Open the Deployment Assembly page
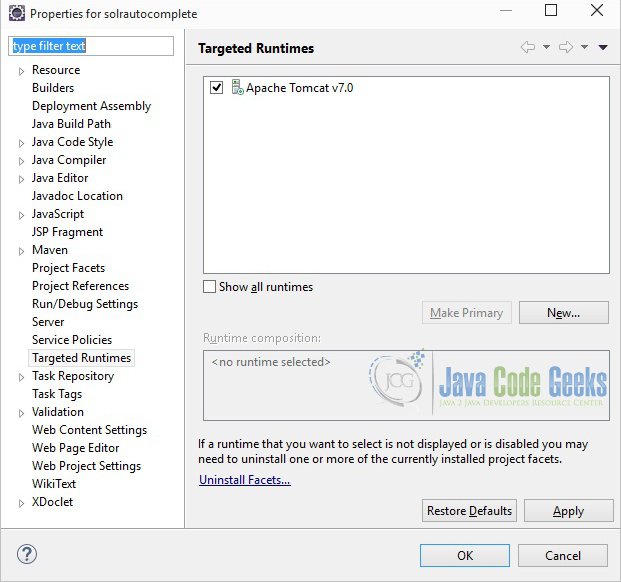 tap(91, 106)
